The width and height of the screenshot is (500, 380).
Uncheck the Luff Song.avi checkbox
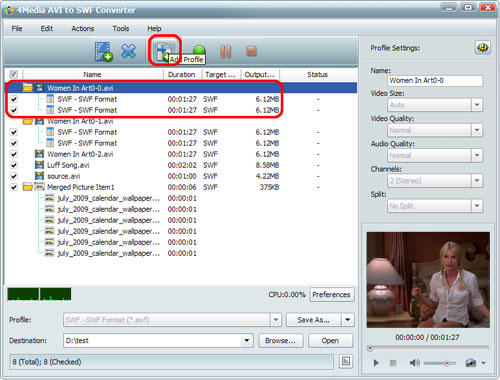(14, 165)
